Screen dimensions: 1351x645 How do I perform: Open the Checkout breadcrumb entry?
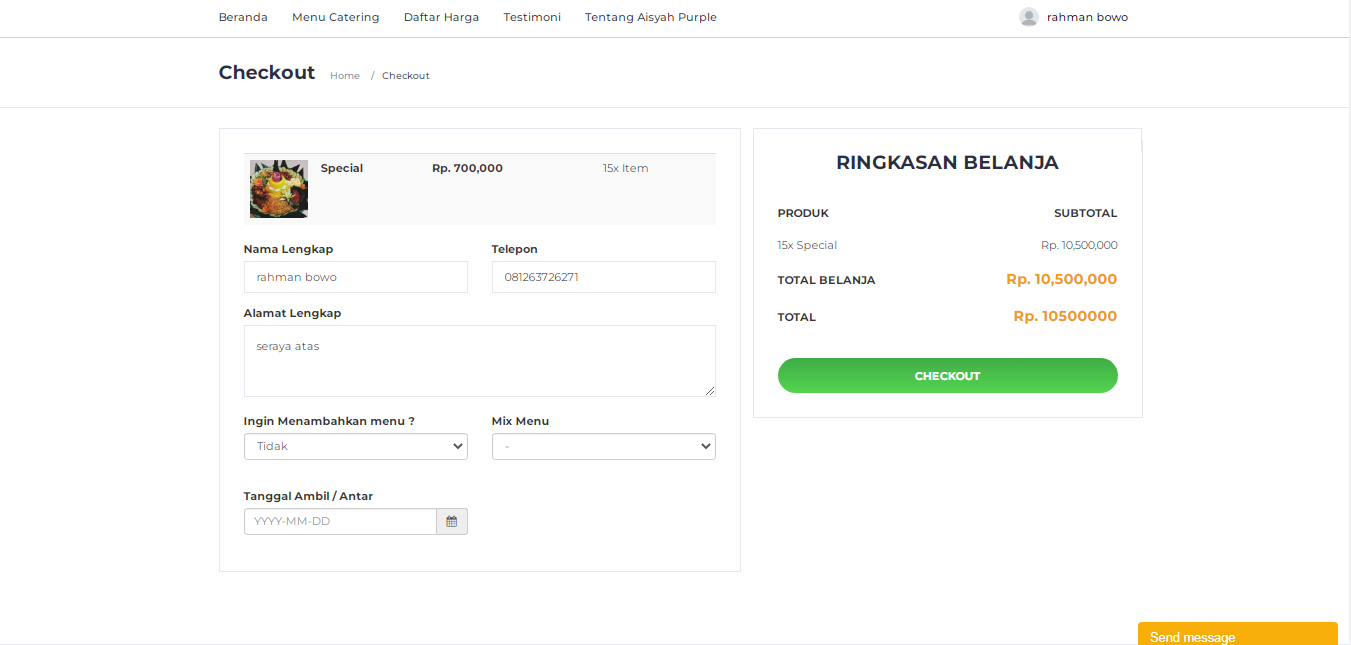point(405,75)
